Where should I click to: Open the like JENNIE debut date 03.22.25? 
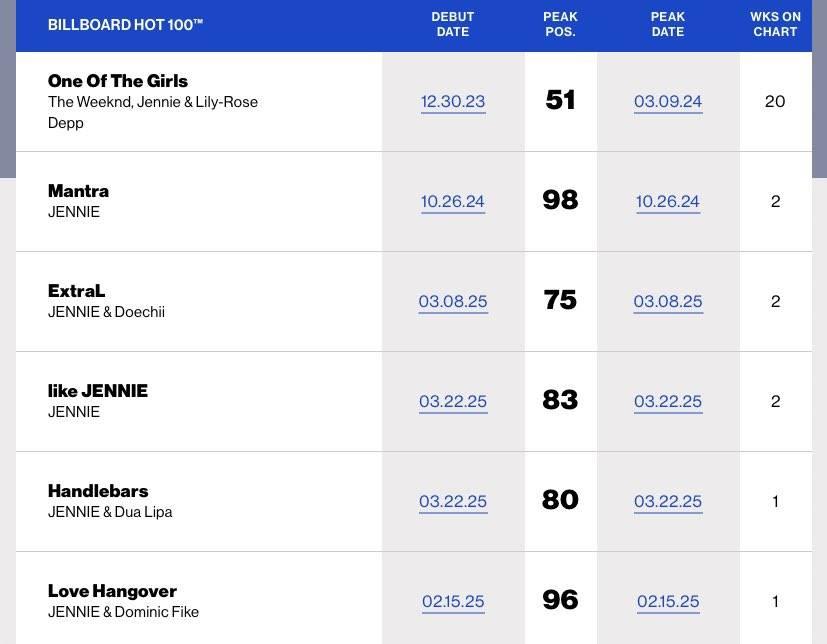pyautogui.click(x=453, y=401)
